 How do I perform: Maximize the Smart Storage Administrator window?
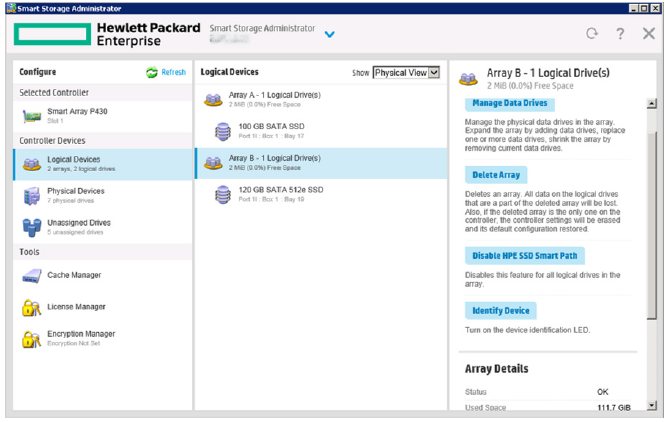[644, 8]
